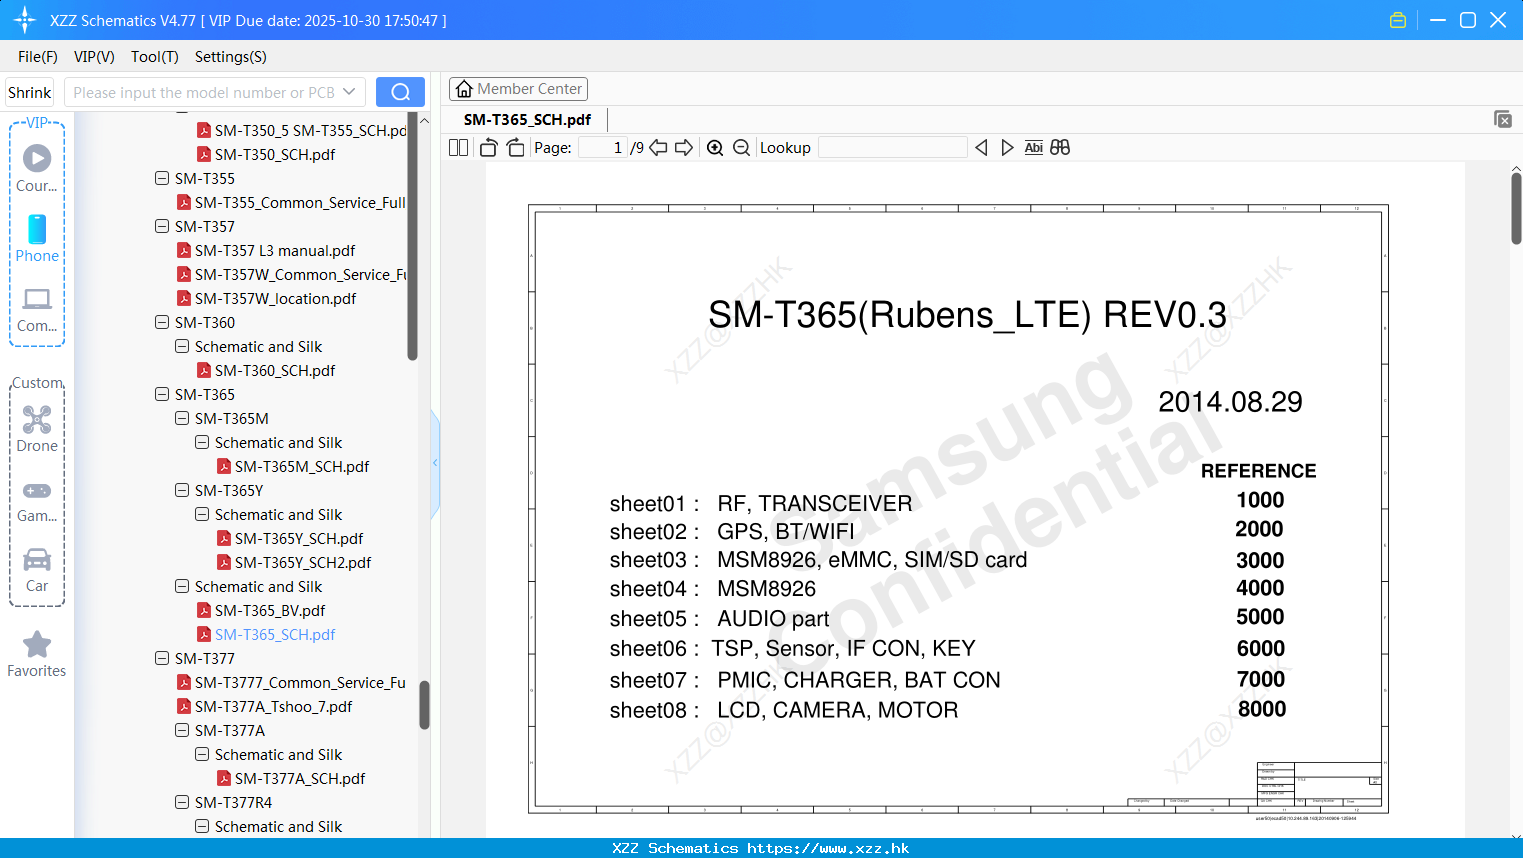The width and height of the screenshot is (1523, 858).
Task: Click the side panel collapse handle
Action: 435,463
